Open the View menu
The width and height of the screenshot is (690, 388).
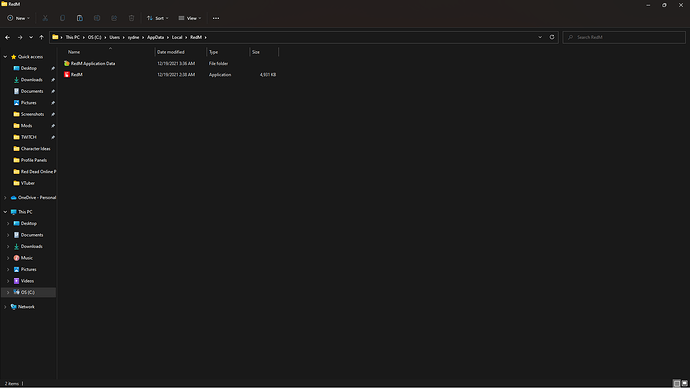190,18
